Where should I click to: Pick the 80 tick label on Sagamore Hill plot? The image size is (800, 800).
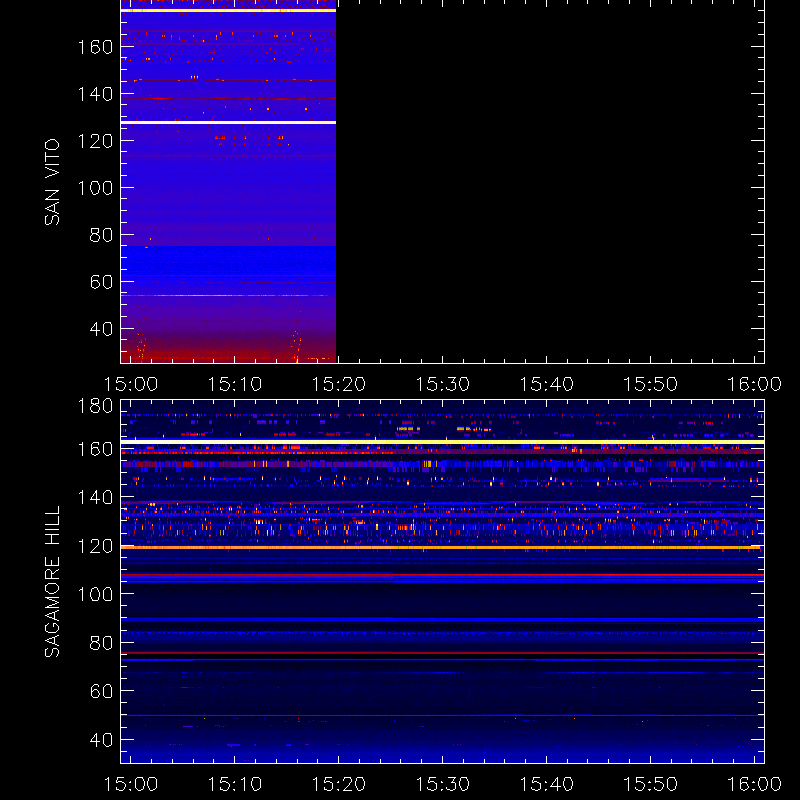[x=101, y=643]
